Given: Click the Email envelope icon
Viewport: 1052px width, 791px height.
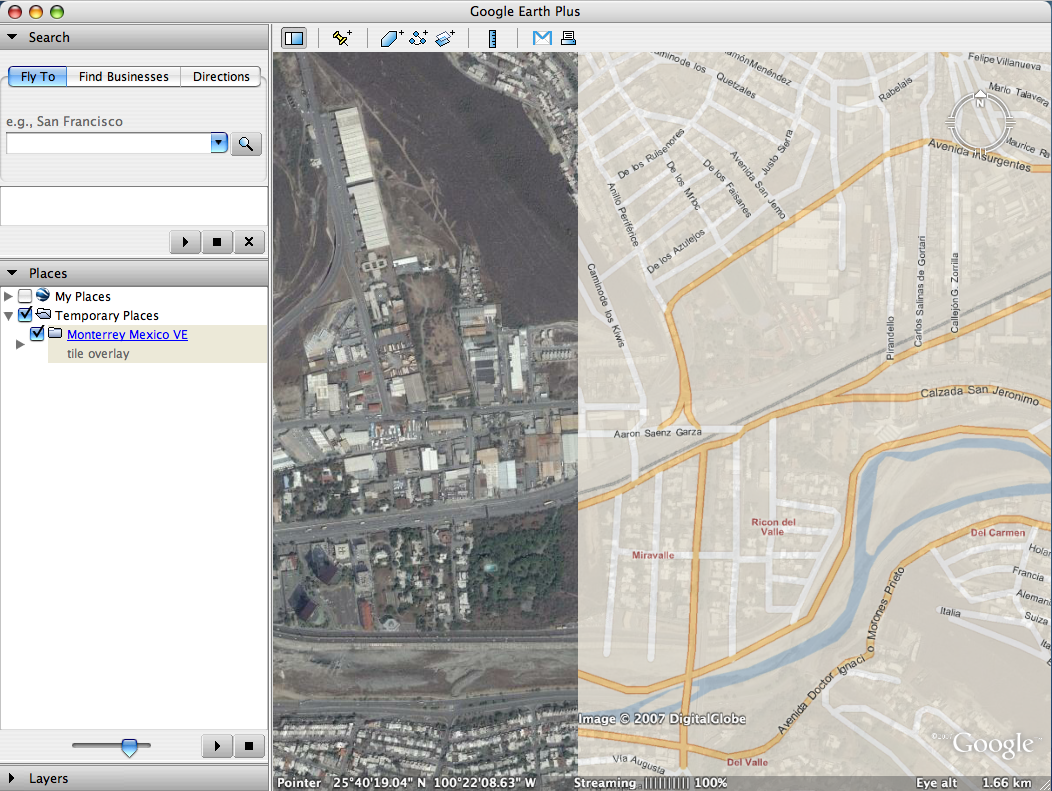Looking at the screenshot, I should [x=542, y=38].
